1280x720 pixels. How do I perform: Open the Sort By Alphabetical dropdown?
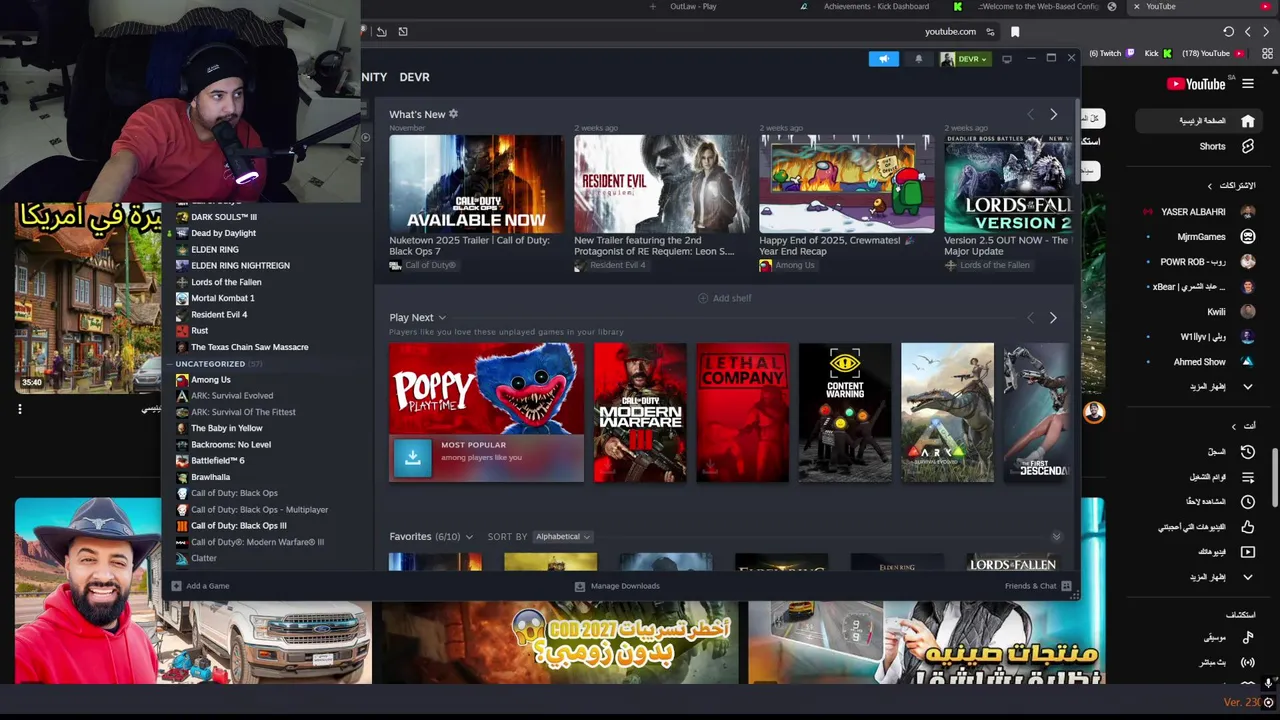point(562,537)
